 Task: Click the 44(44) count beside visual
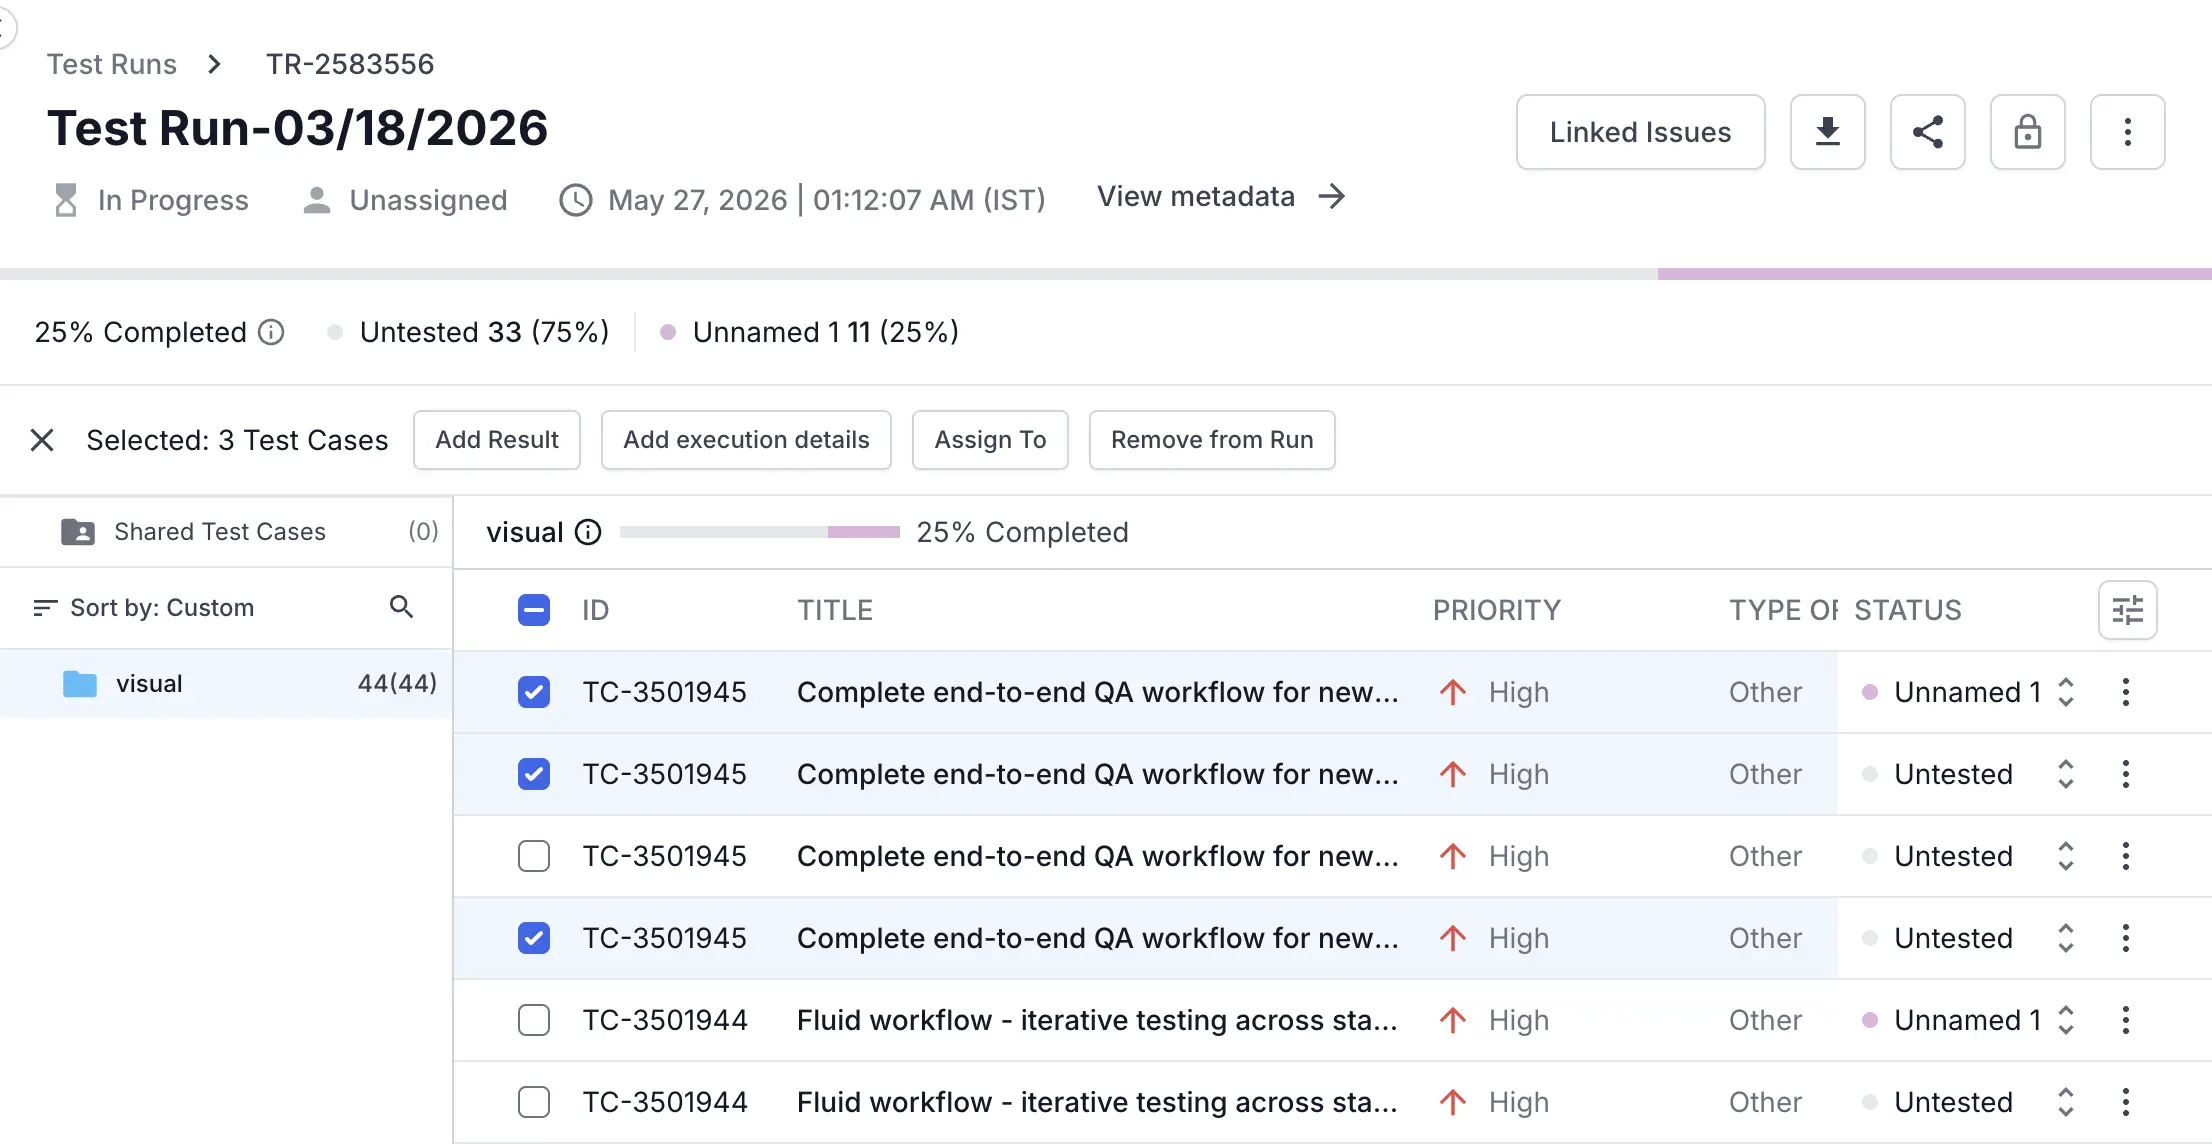[x=397, y=684]
